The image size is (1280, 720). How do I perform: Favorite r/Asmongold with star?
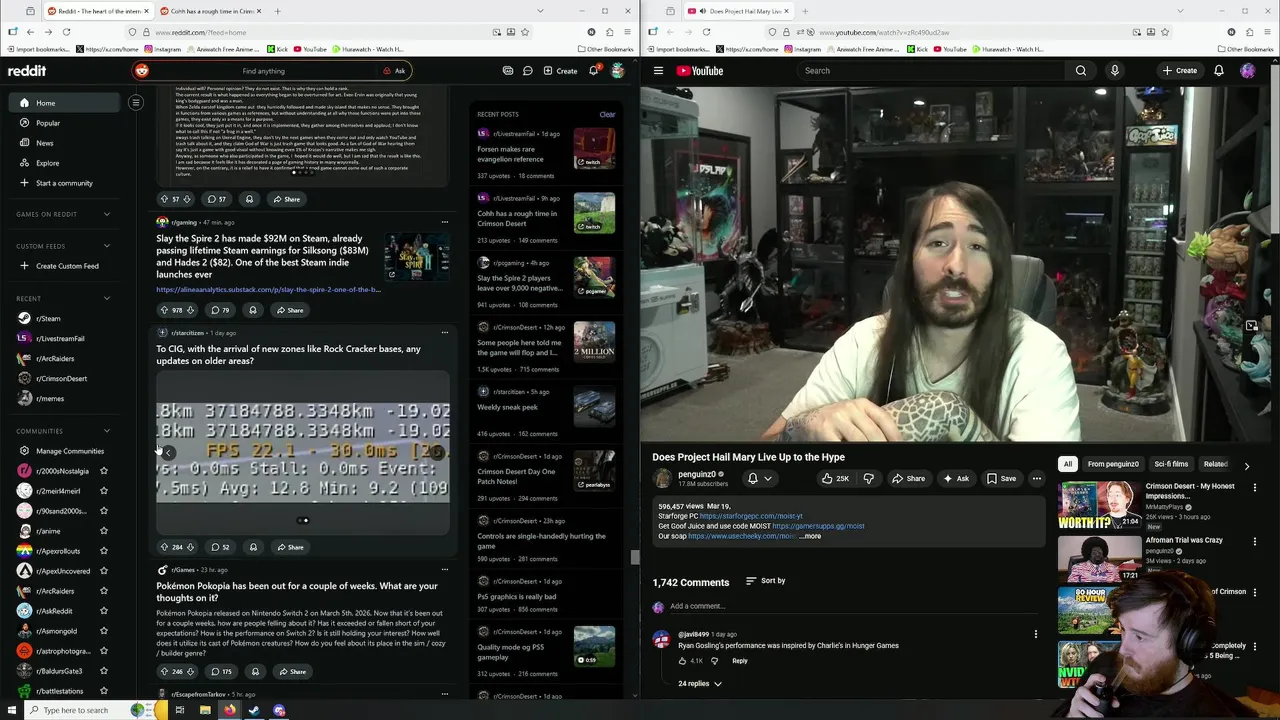103,631
